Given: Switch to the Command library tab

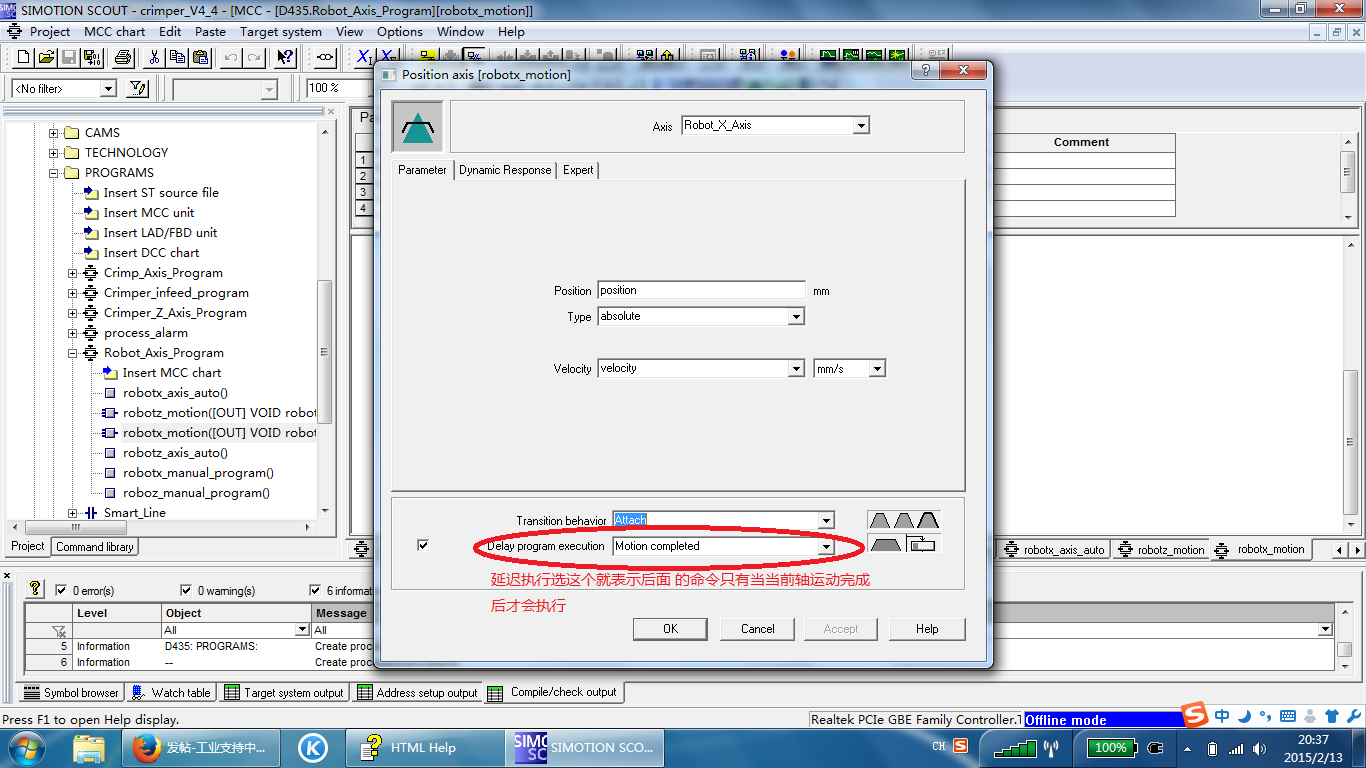Looking at the screenshot, I should [94, 547].
